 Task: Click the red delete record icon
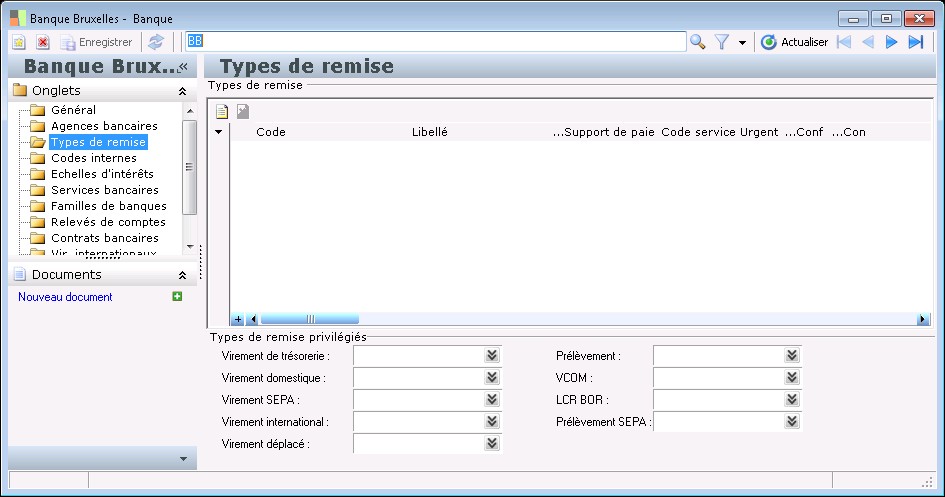[43, 42]
